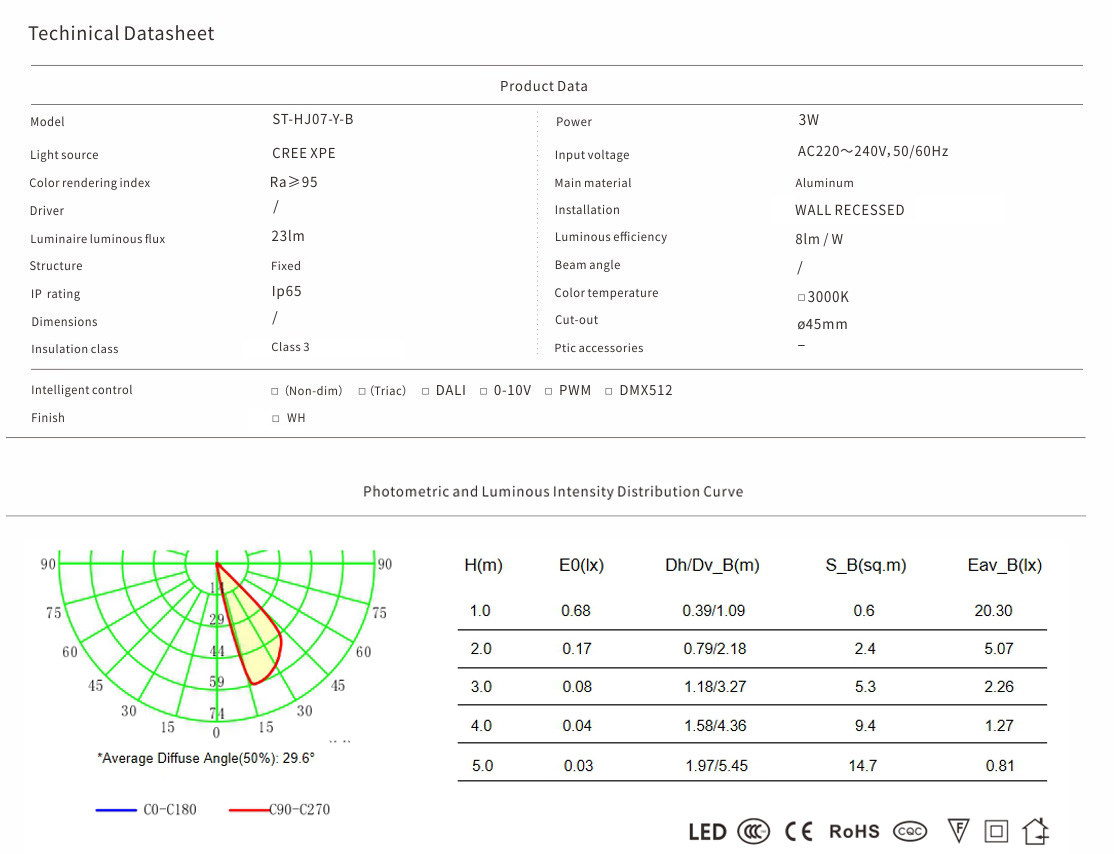Click the inverted triangle F symbol
Screen dimensions: 1114x854
958,830
